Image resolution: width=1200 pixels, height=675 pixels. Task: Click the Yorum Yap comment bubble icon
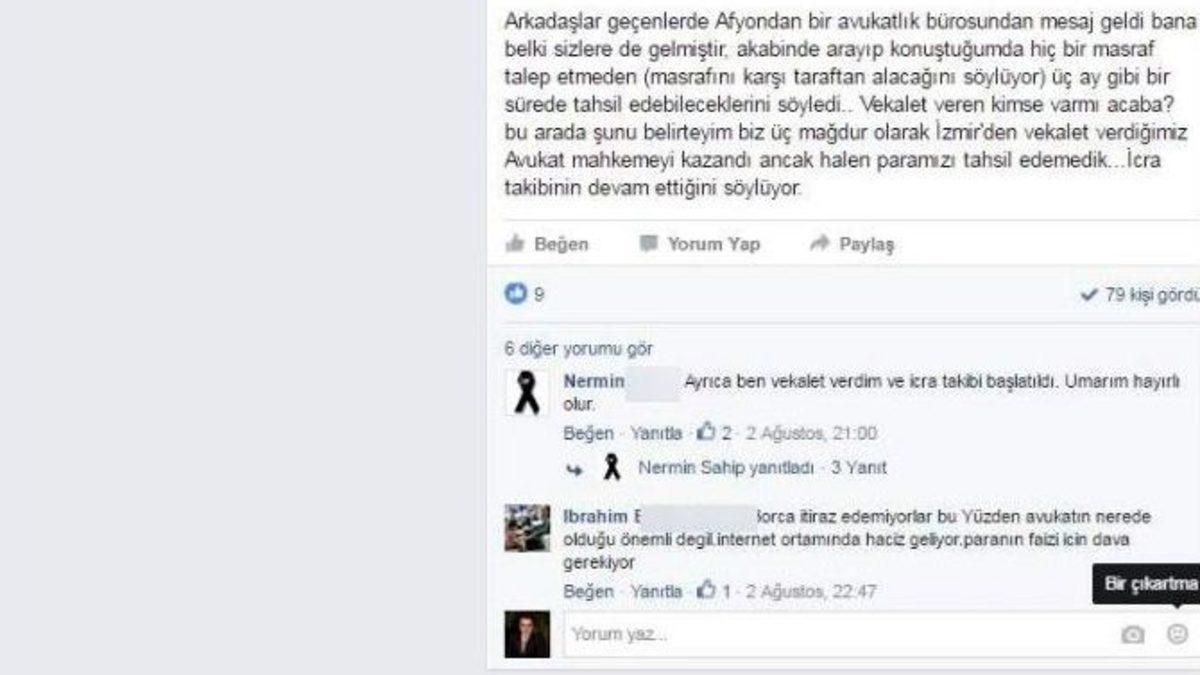[x=649, y=243]
